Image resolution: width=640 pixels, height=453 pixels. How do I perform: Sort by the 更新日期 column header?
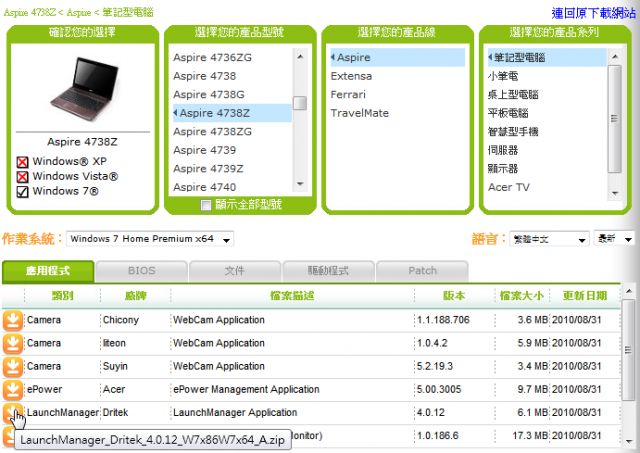pos(585,295)
